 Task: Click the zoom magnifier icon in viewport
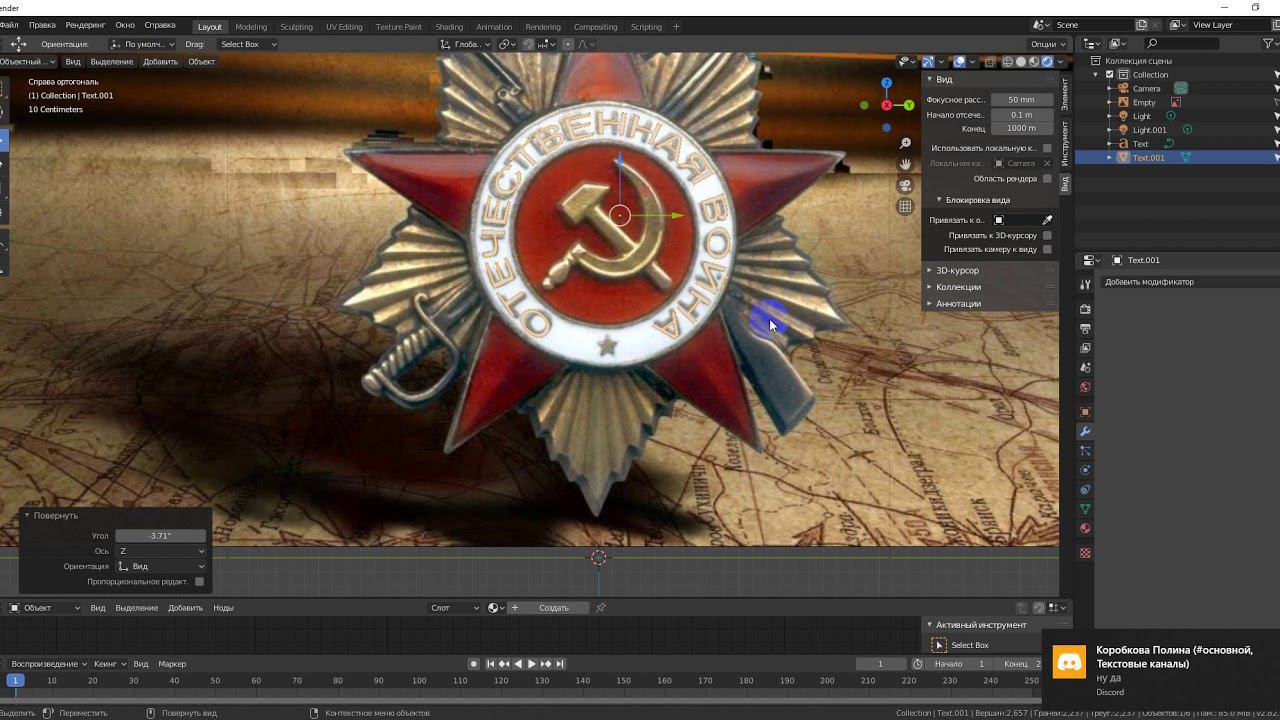(x=905, y=144)
